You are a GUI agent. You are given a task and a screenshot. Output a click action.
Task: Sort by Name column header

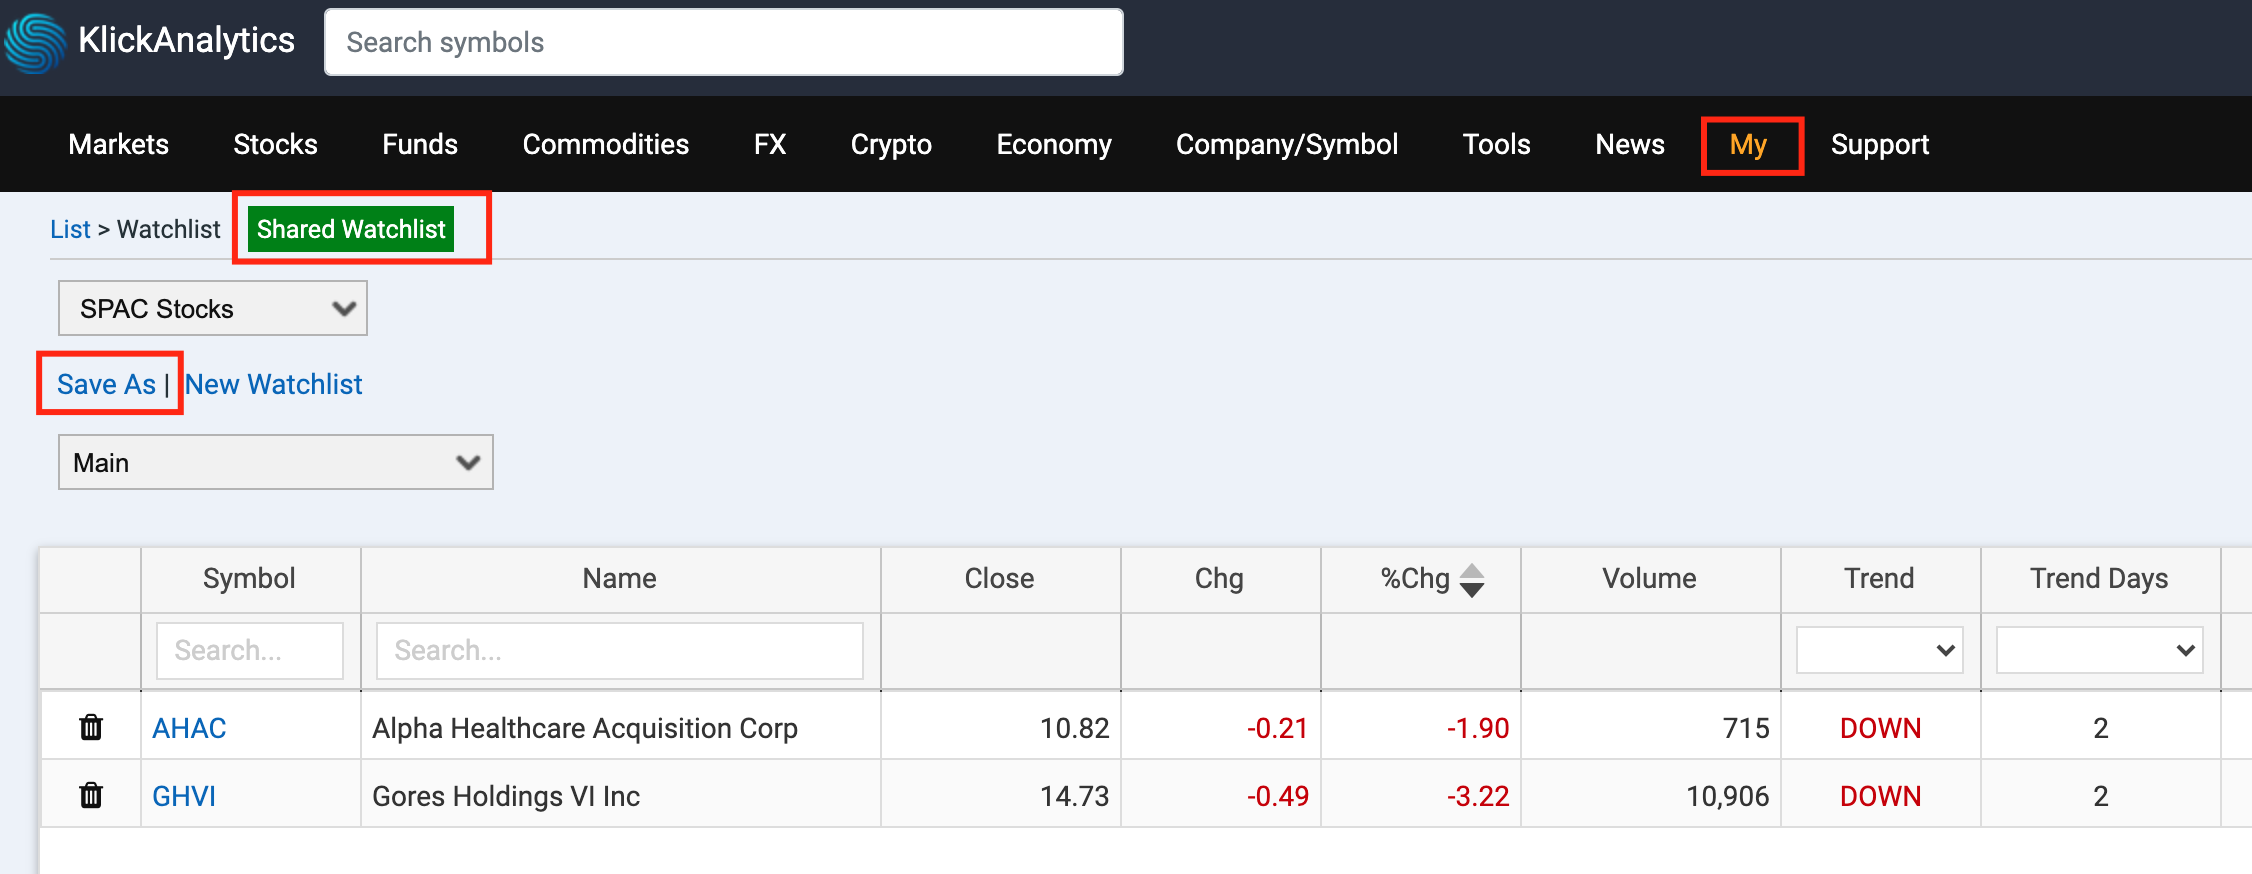coord(620,578)
